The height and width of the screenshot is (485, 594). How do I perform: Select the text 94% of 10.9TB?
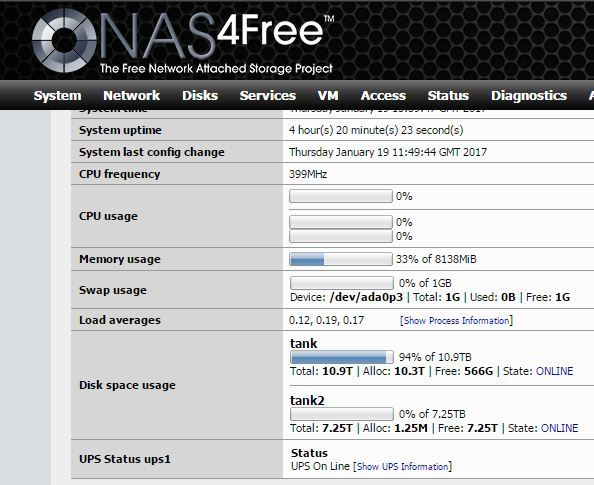click(x=435, y=357)
